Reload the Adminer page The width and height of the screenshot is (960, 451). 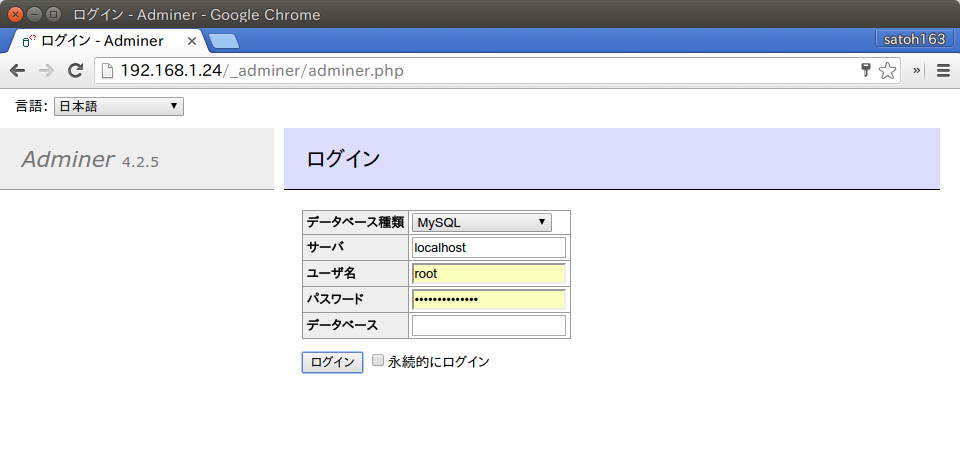[75, 70]
